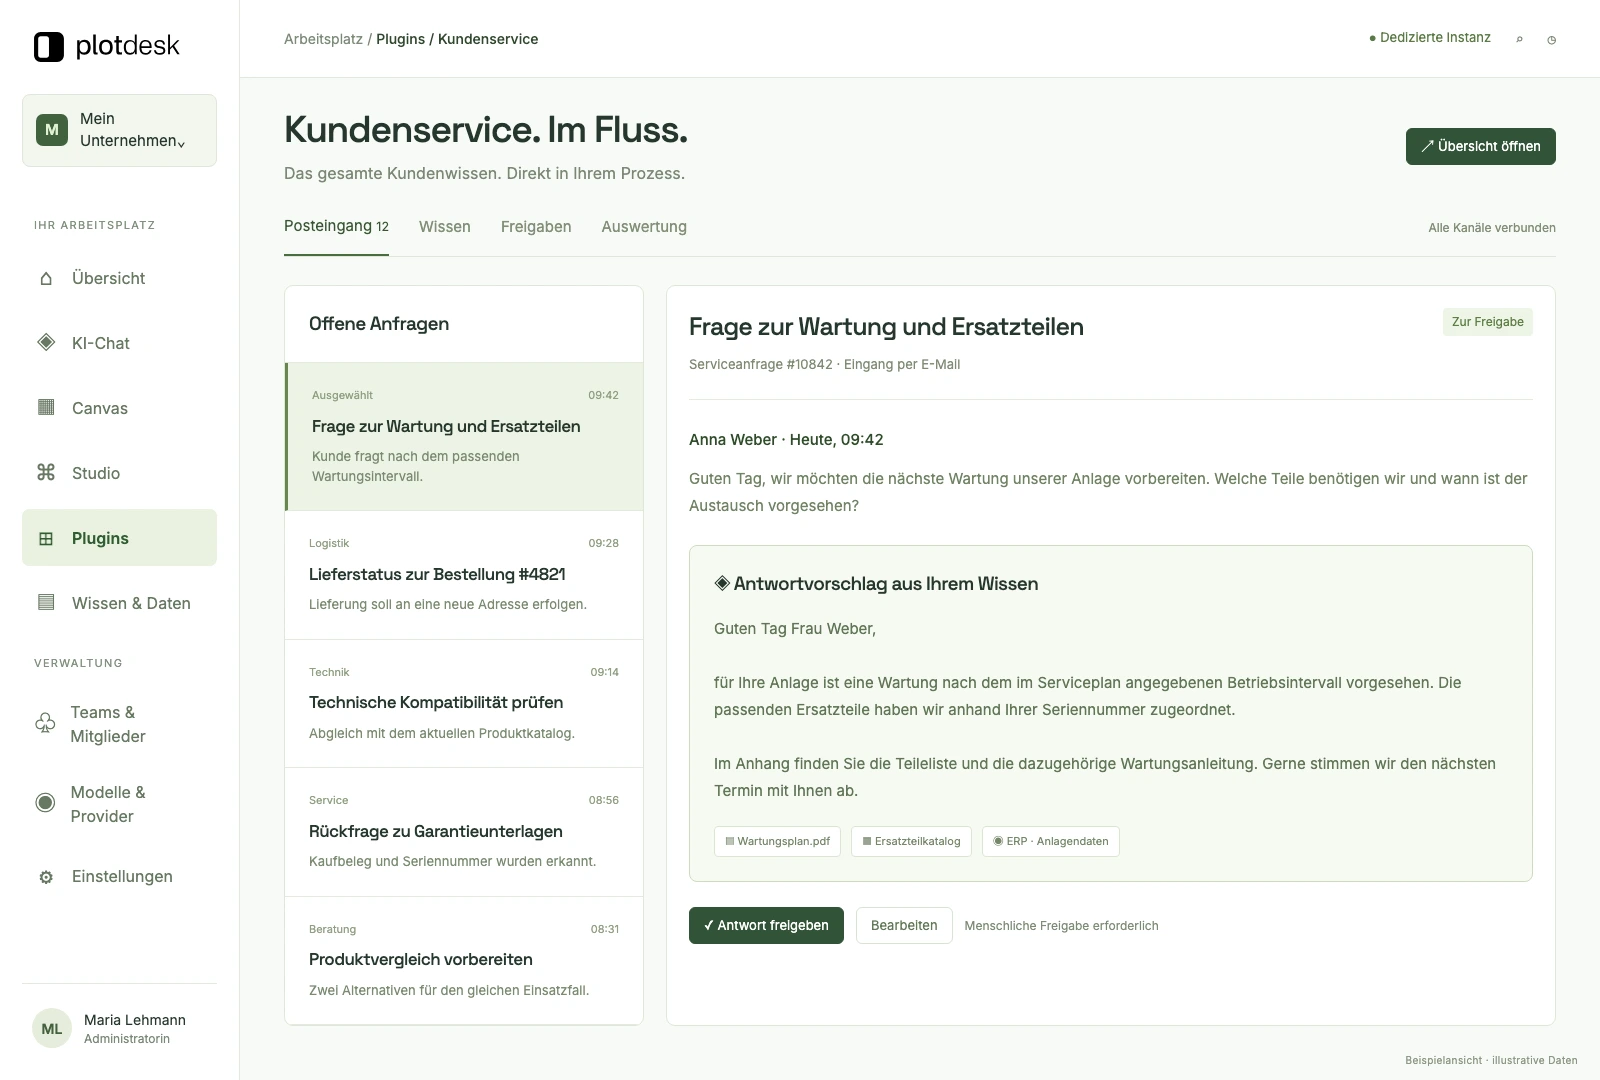Screen dimensions: 1600x1080
Task: Click the clock history icon in header
Action: [x=1551, y=40]
